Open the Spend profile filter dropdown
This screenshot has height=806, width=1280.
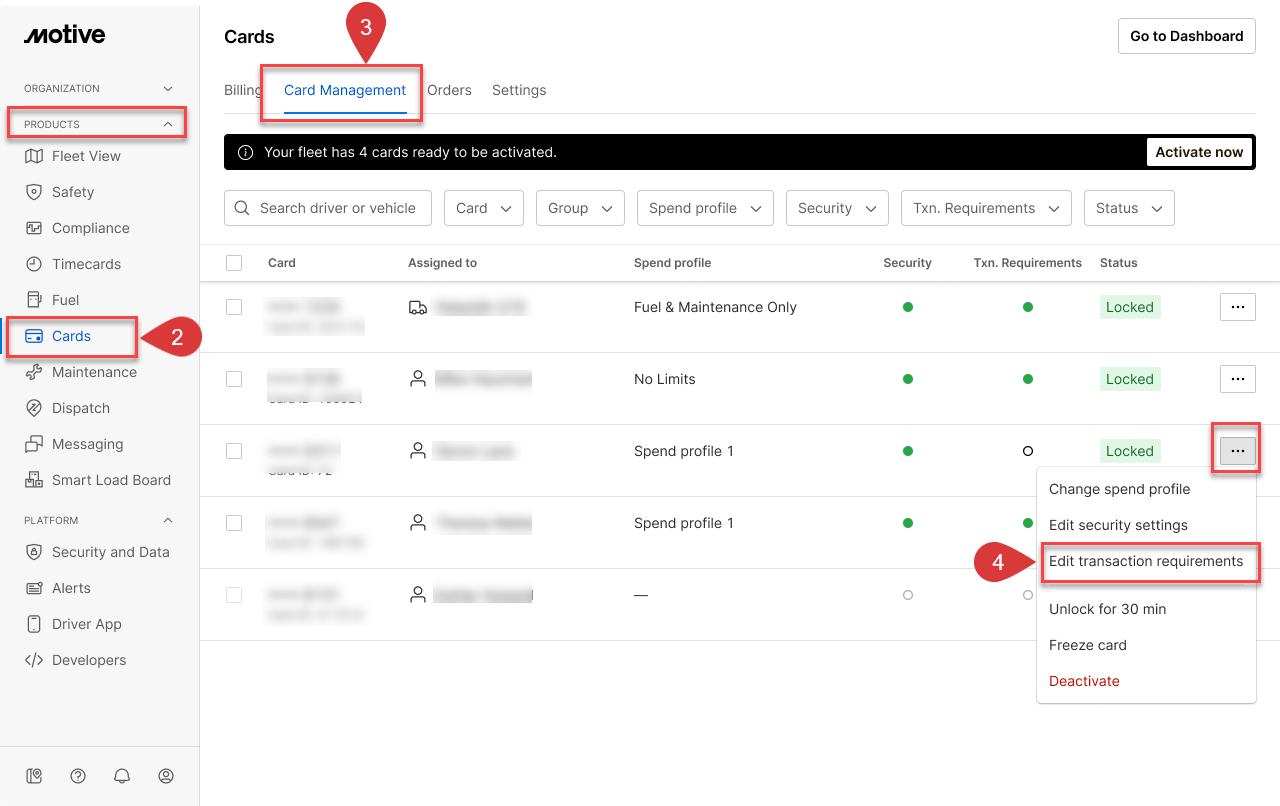click(704, 208)
